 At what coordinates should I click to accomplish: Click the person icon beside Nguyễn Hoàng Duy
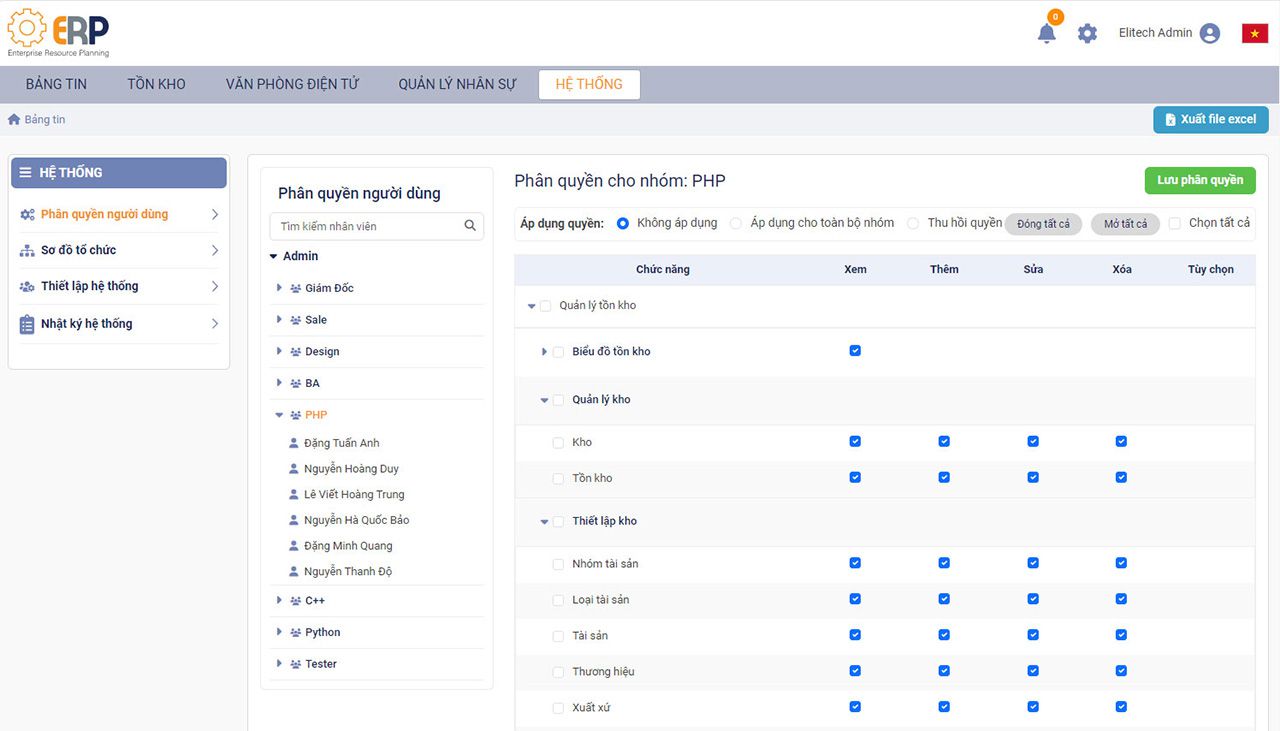point(294,469)
